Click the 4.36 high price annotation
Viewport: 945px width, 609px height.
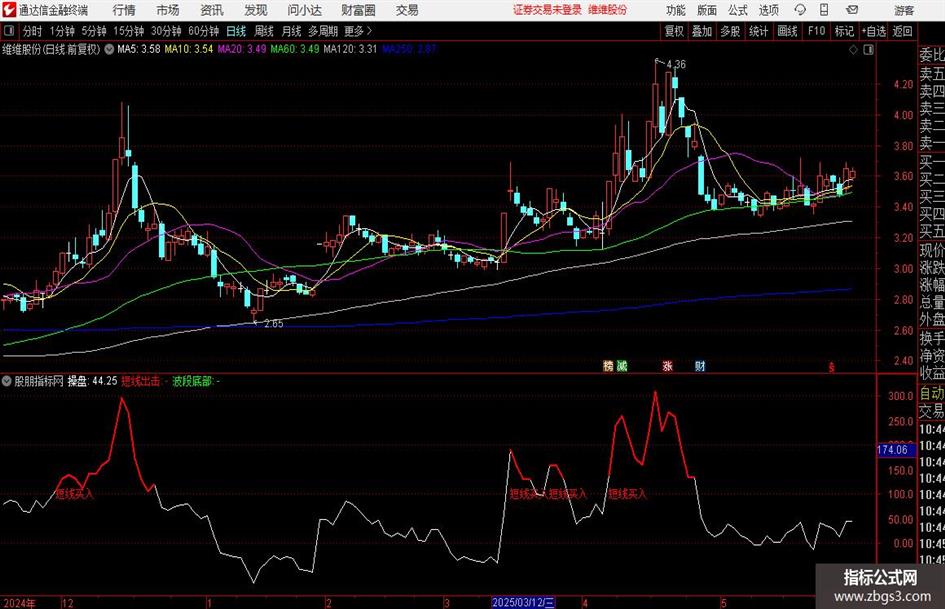[x=676, y=65]
